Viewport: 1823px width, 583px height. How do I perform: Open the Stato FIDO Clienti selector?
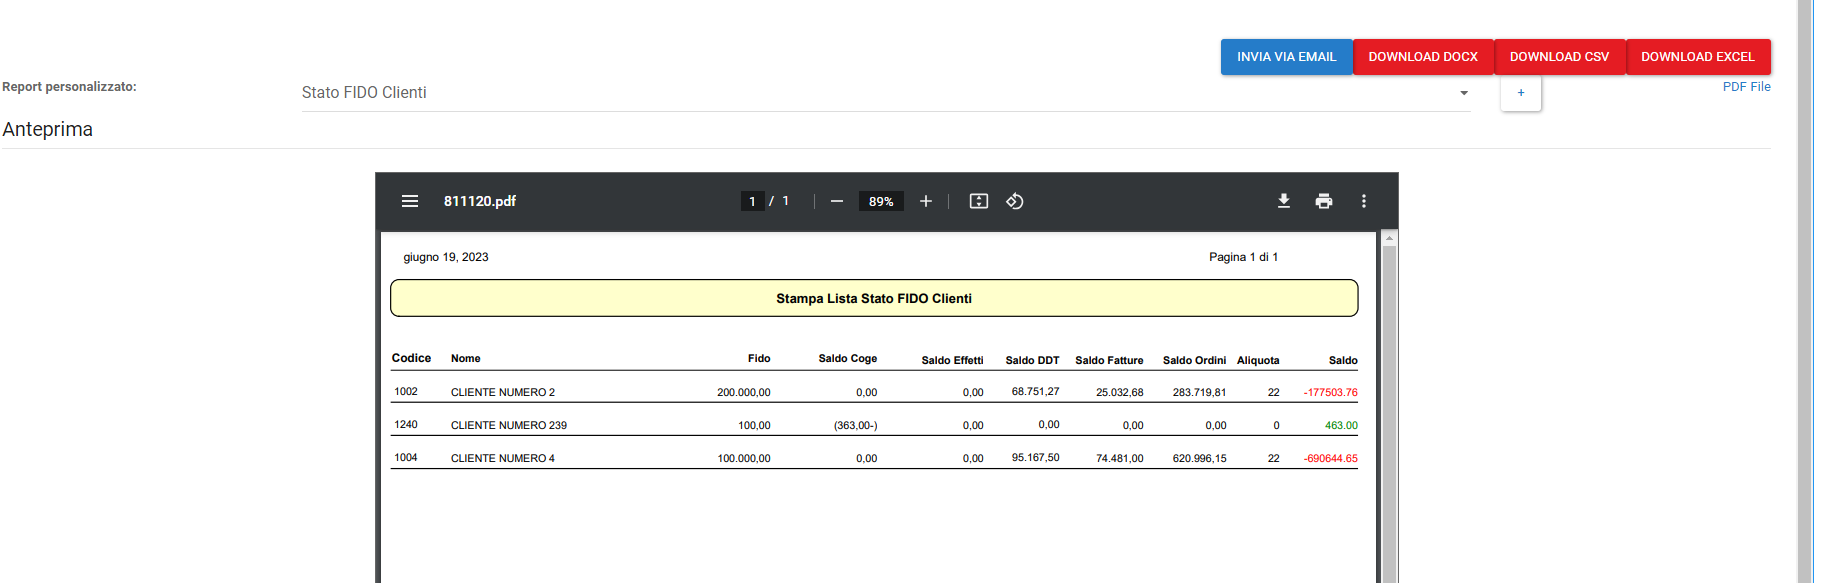(x=880, y=93)
